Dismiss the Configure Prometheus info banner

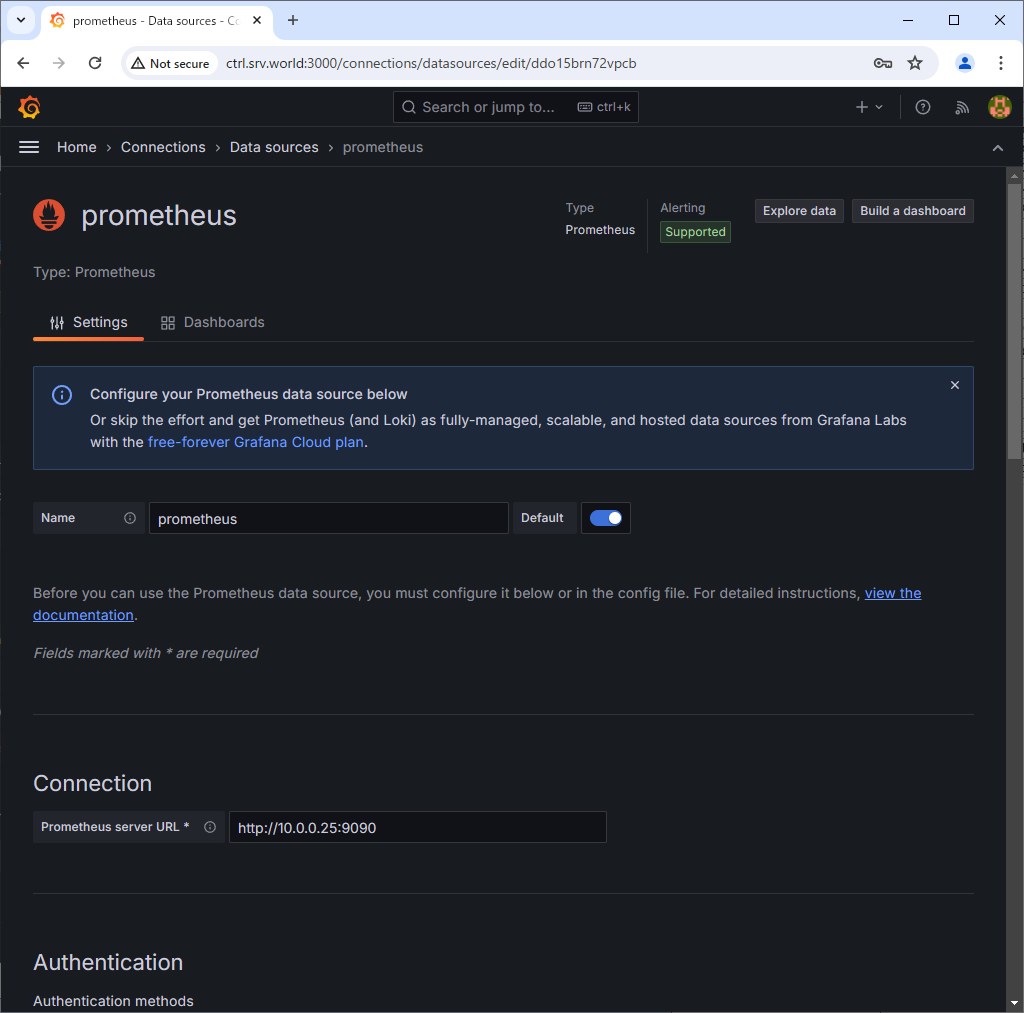[x=954, y=385]
